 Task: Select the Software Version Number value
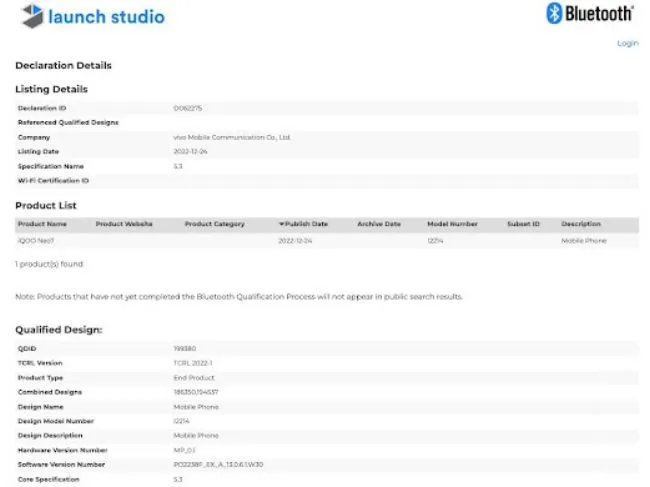coord(218,465)
